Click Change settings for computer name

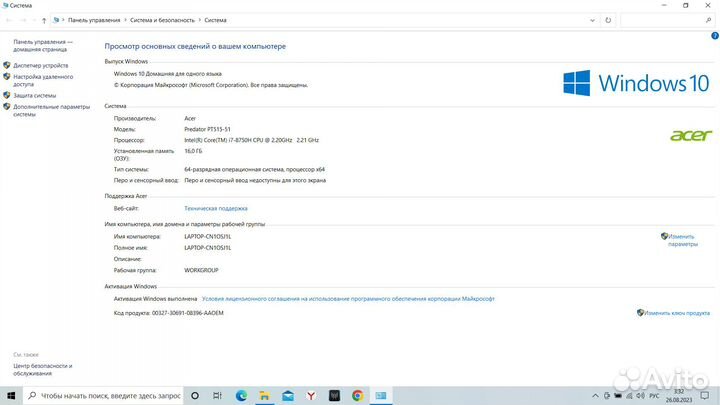[x=682, y=240]
